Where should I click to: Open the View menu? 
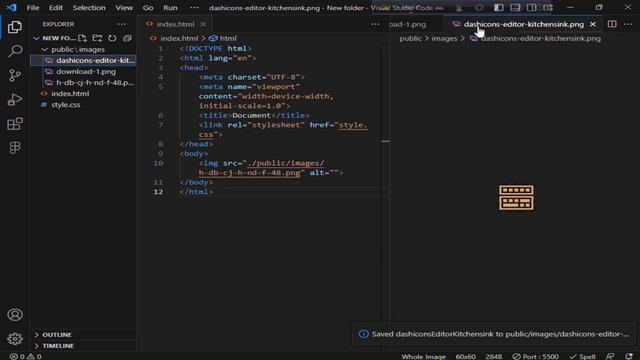click(124, 7)
